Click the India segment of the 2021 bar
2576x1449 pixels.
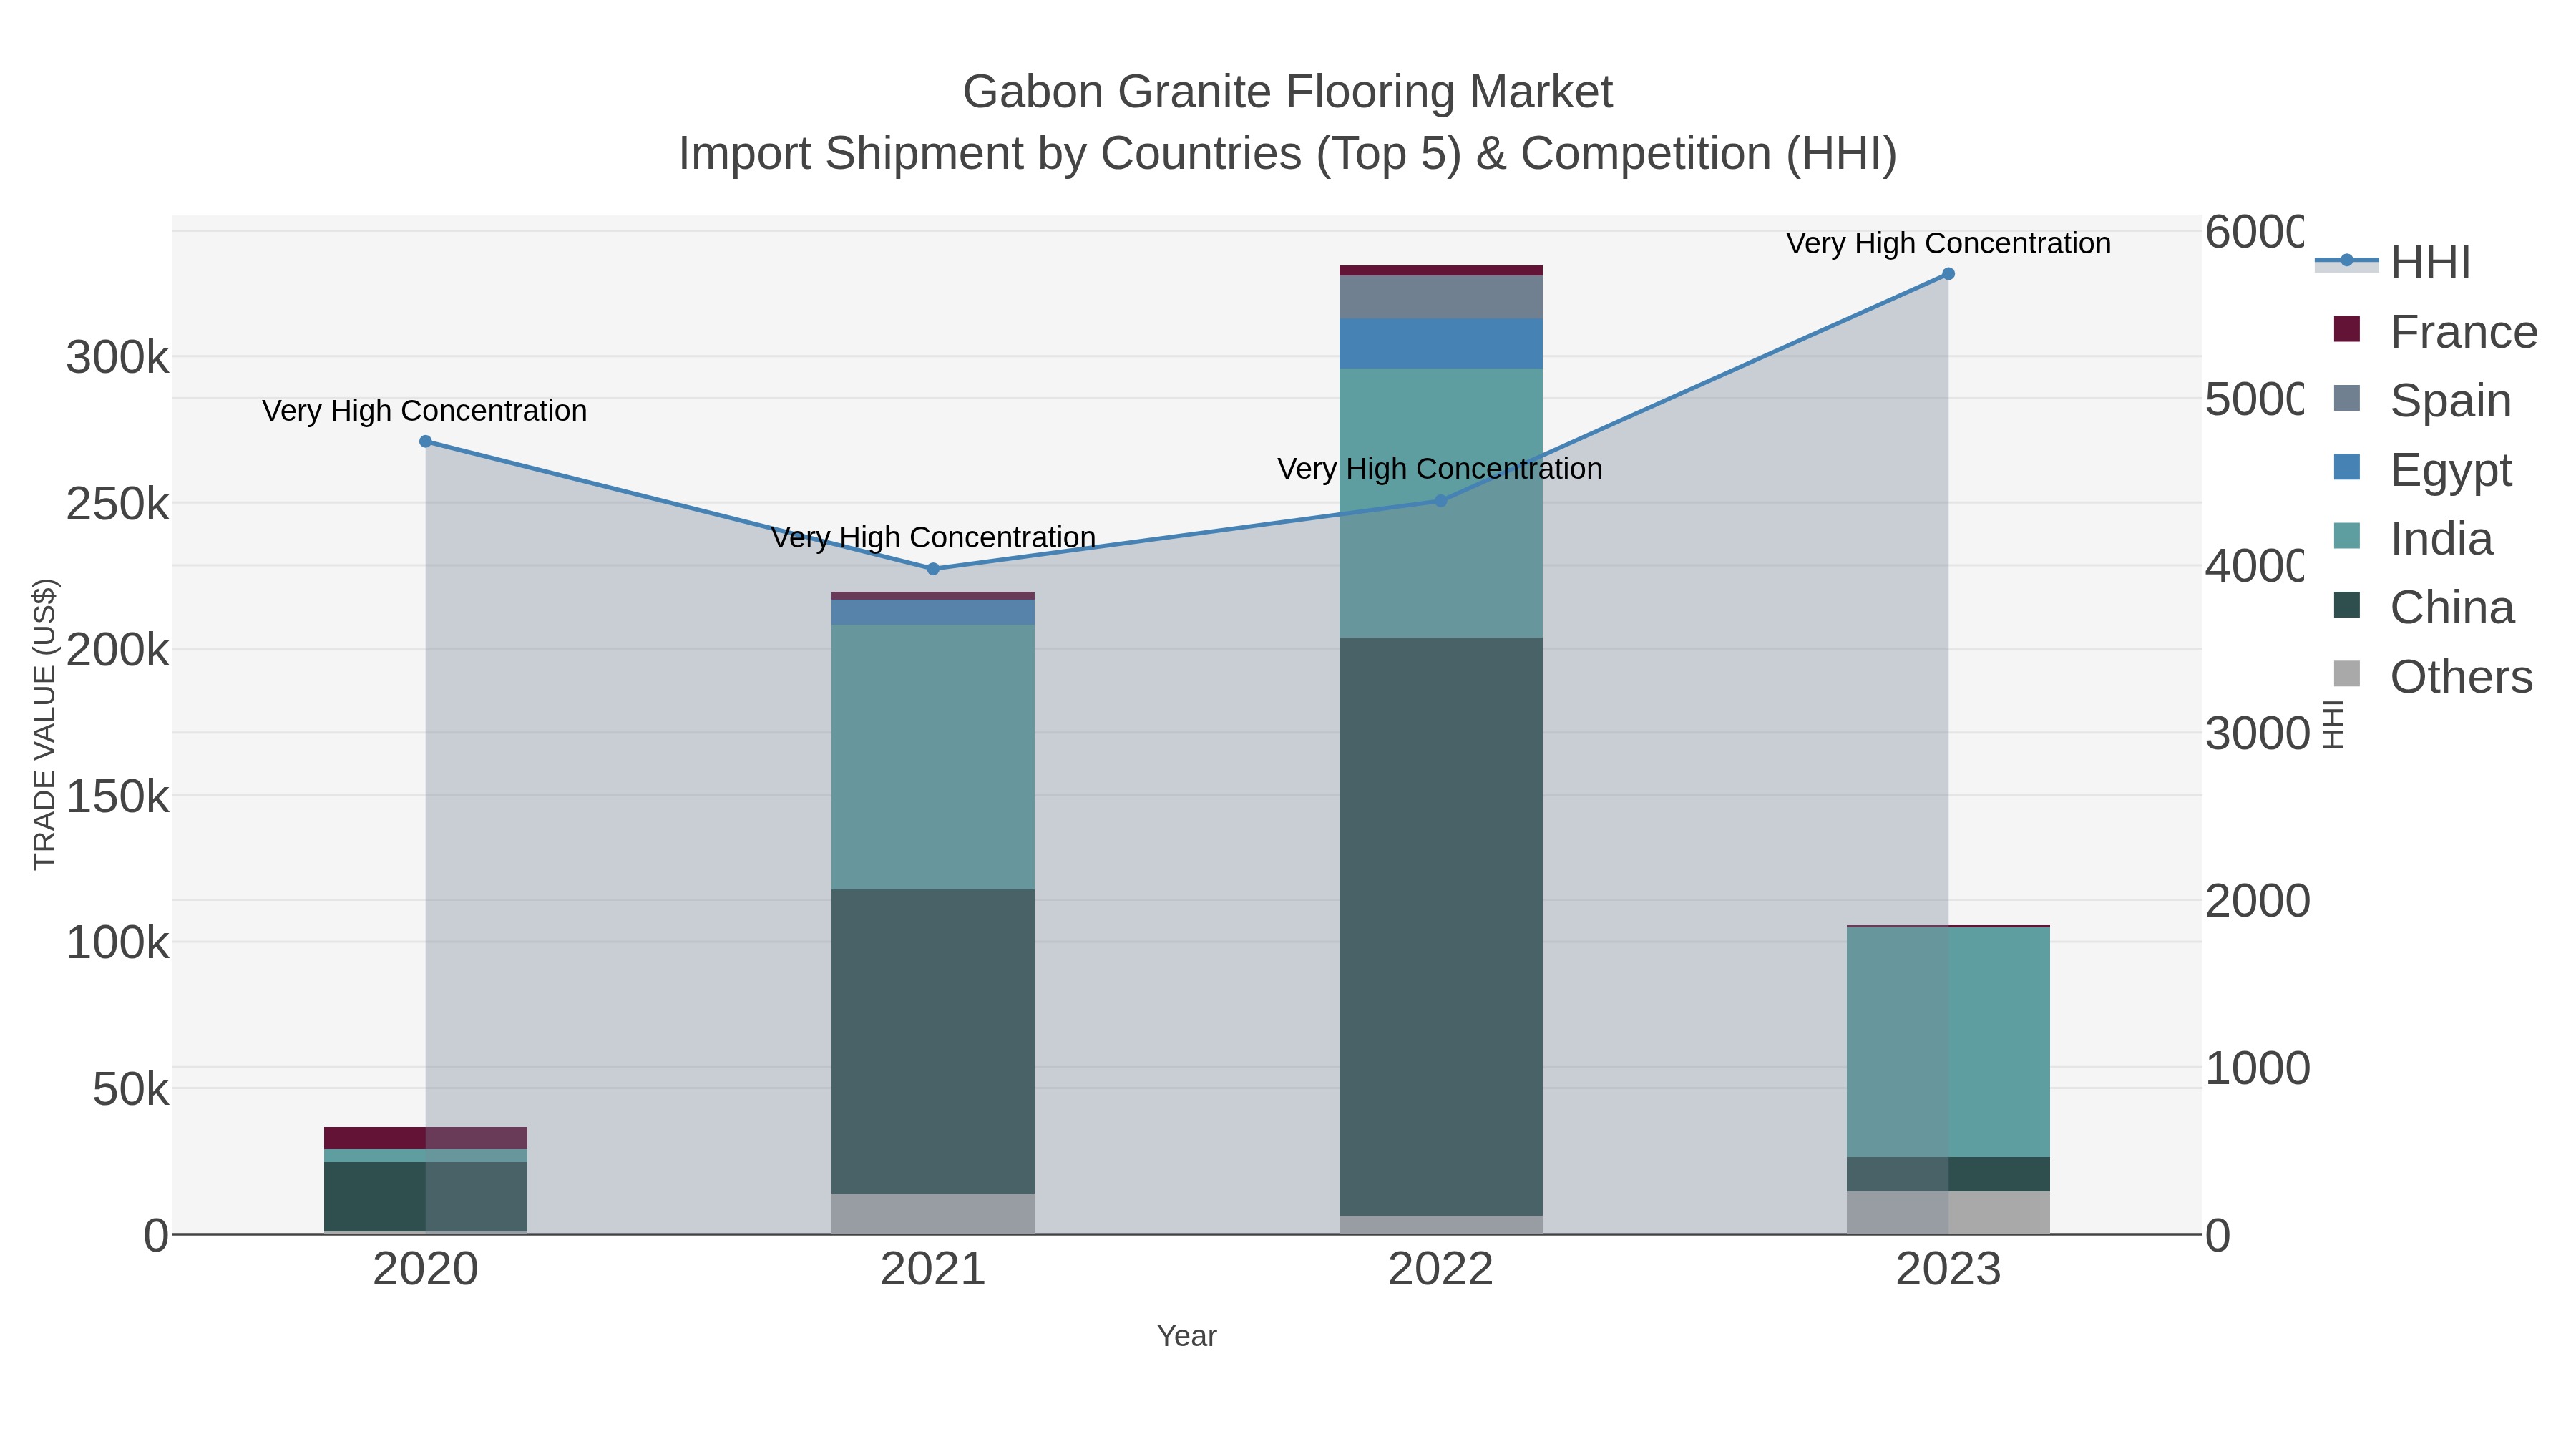click(x=933, y=757)
